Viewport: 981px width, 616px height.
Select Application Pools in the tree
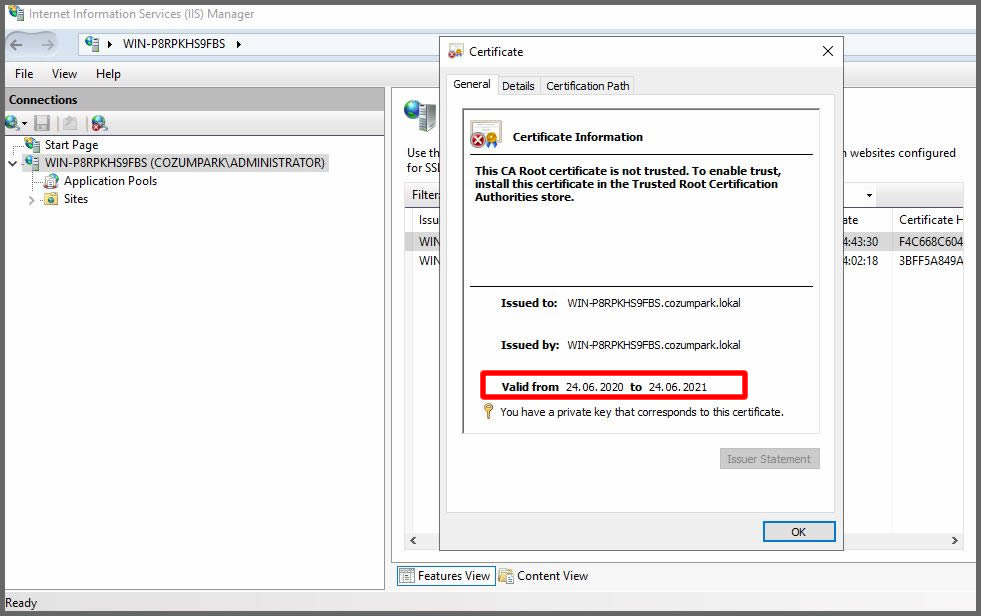pos(110,181)
